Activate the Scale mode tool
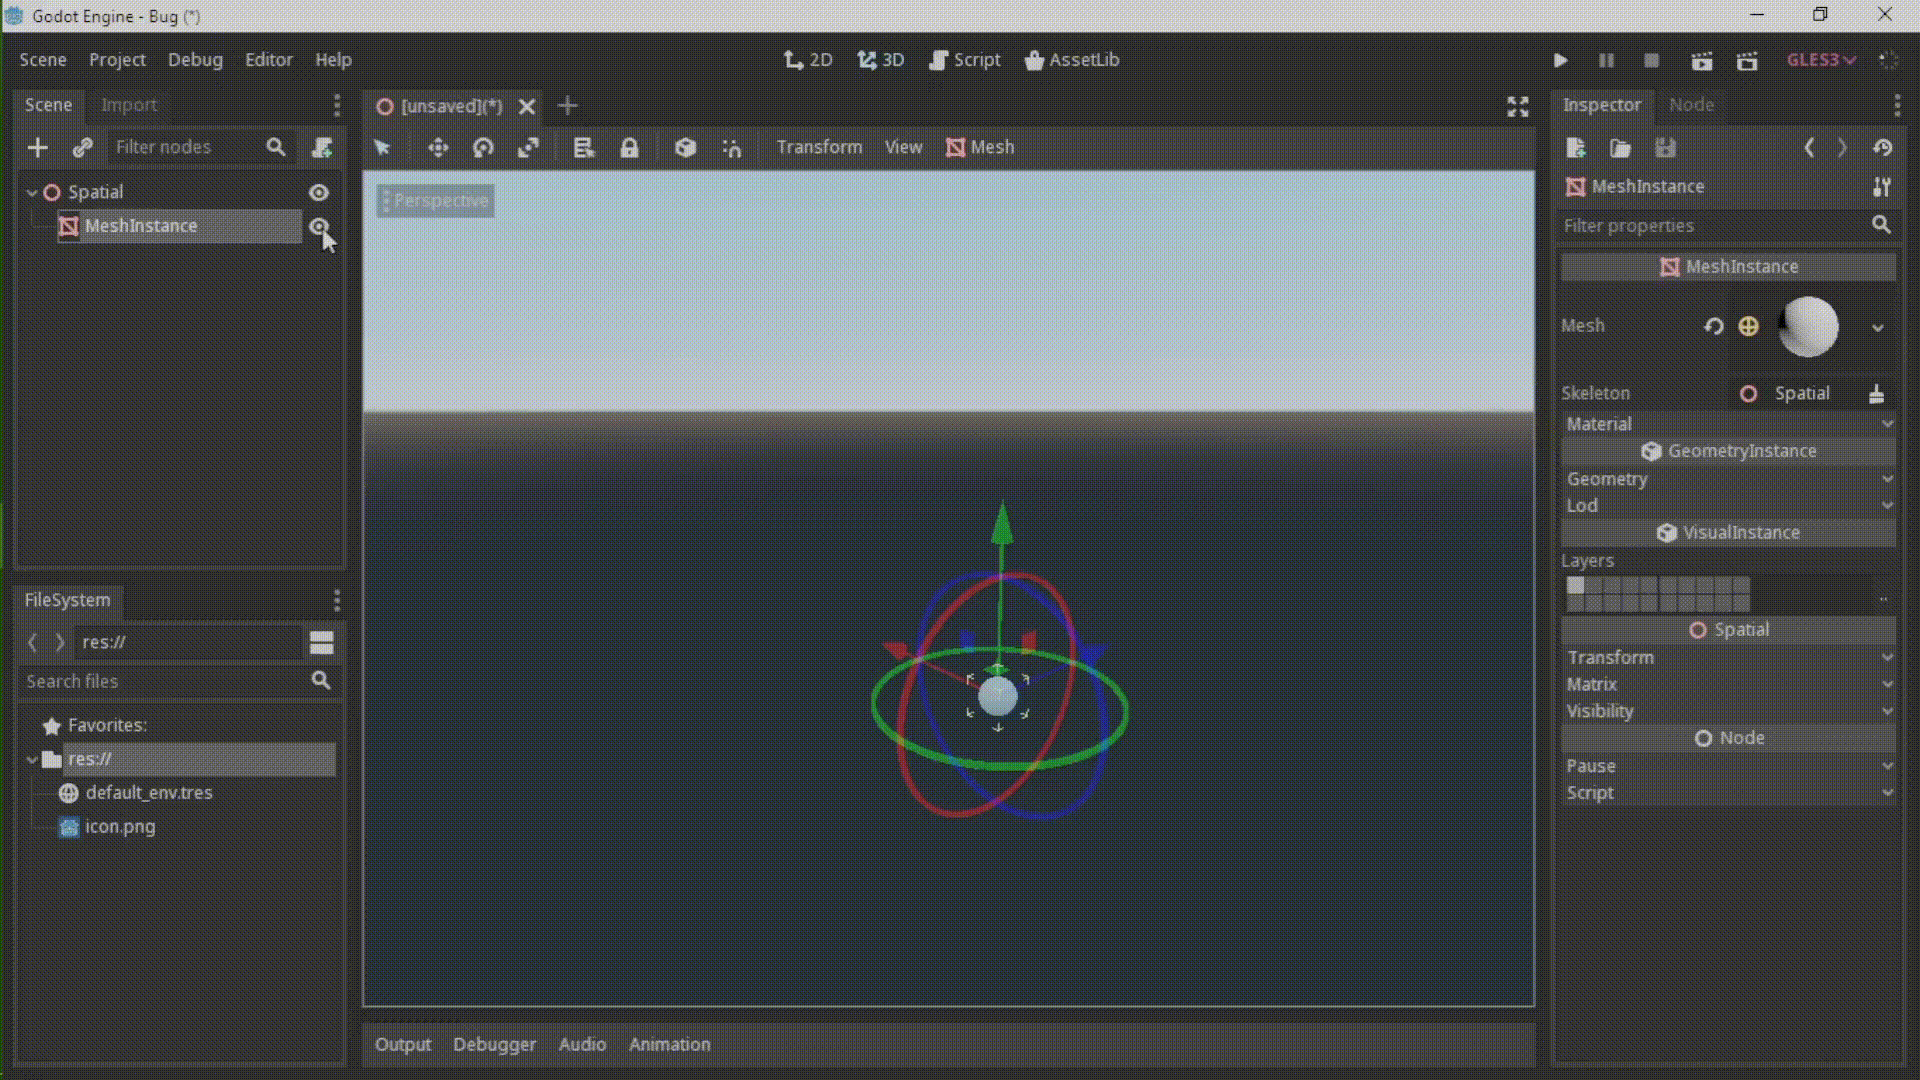The image size is (1920, 1080). pos(529,147)
